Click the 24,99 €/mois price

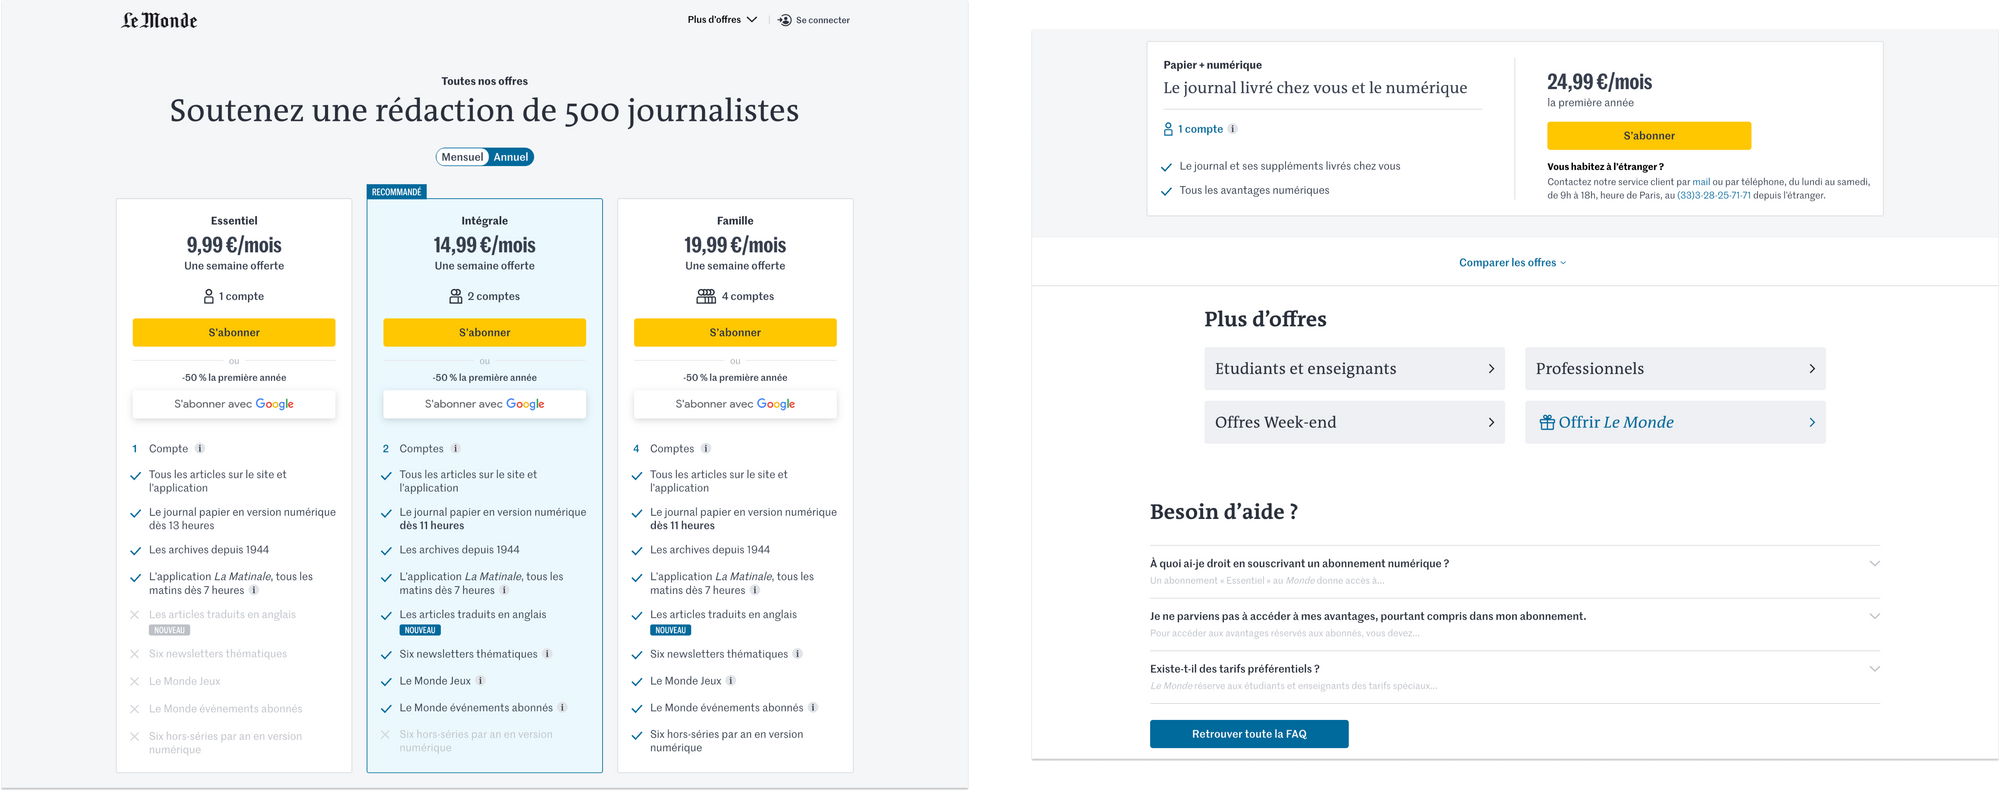click(1599, 82)
